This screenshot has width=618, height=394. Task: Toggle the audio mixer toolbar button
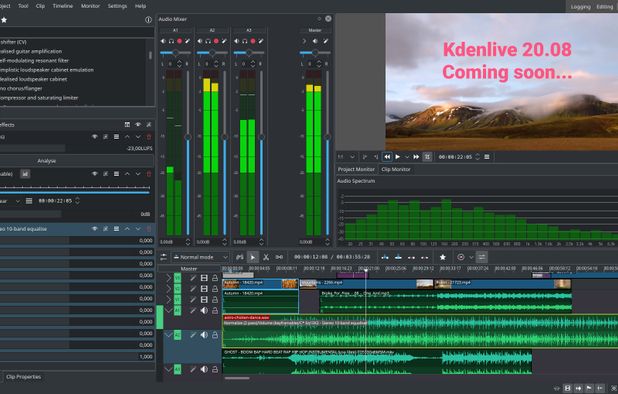(x=482, y=257)
